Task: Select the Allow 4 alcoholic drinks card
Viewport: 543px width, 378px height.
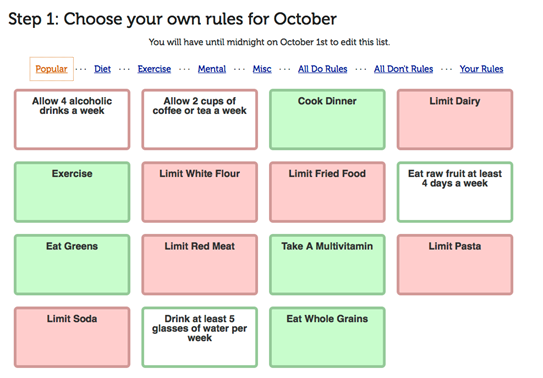Action: click(72, 119)
